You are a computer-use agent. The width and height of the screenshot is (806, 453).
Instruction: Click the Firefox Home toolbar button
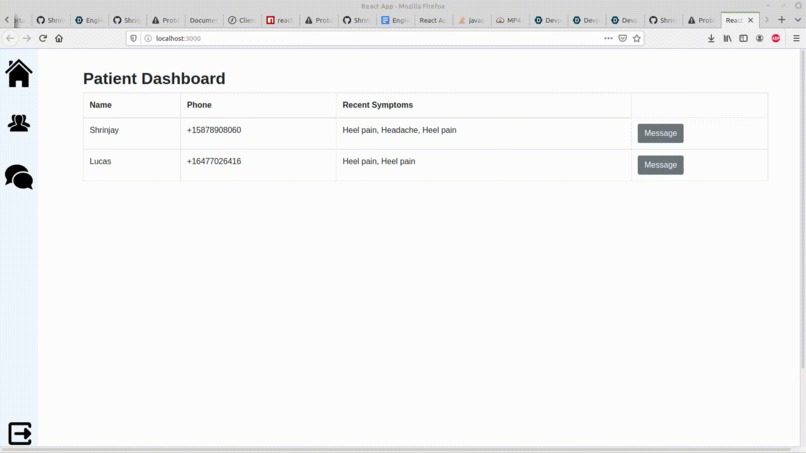tap(59, 38)
